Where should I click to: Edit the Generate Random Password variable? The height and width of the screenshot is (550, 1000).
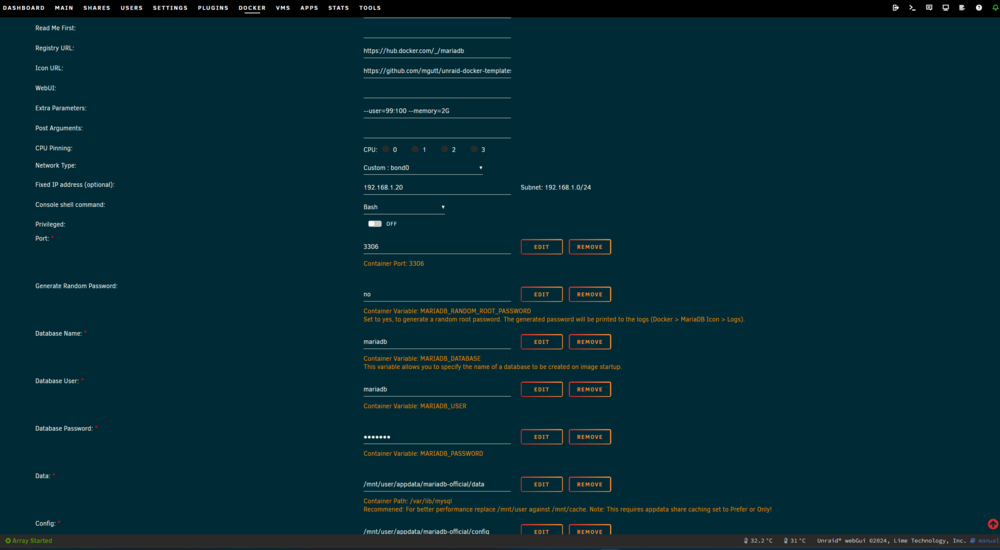click(541, 294)
